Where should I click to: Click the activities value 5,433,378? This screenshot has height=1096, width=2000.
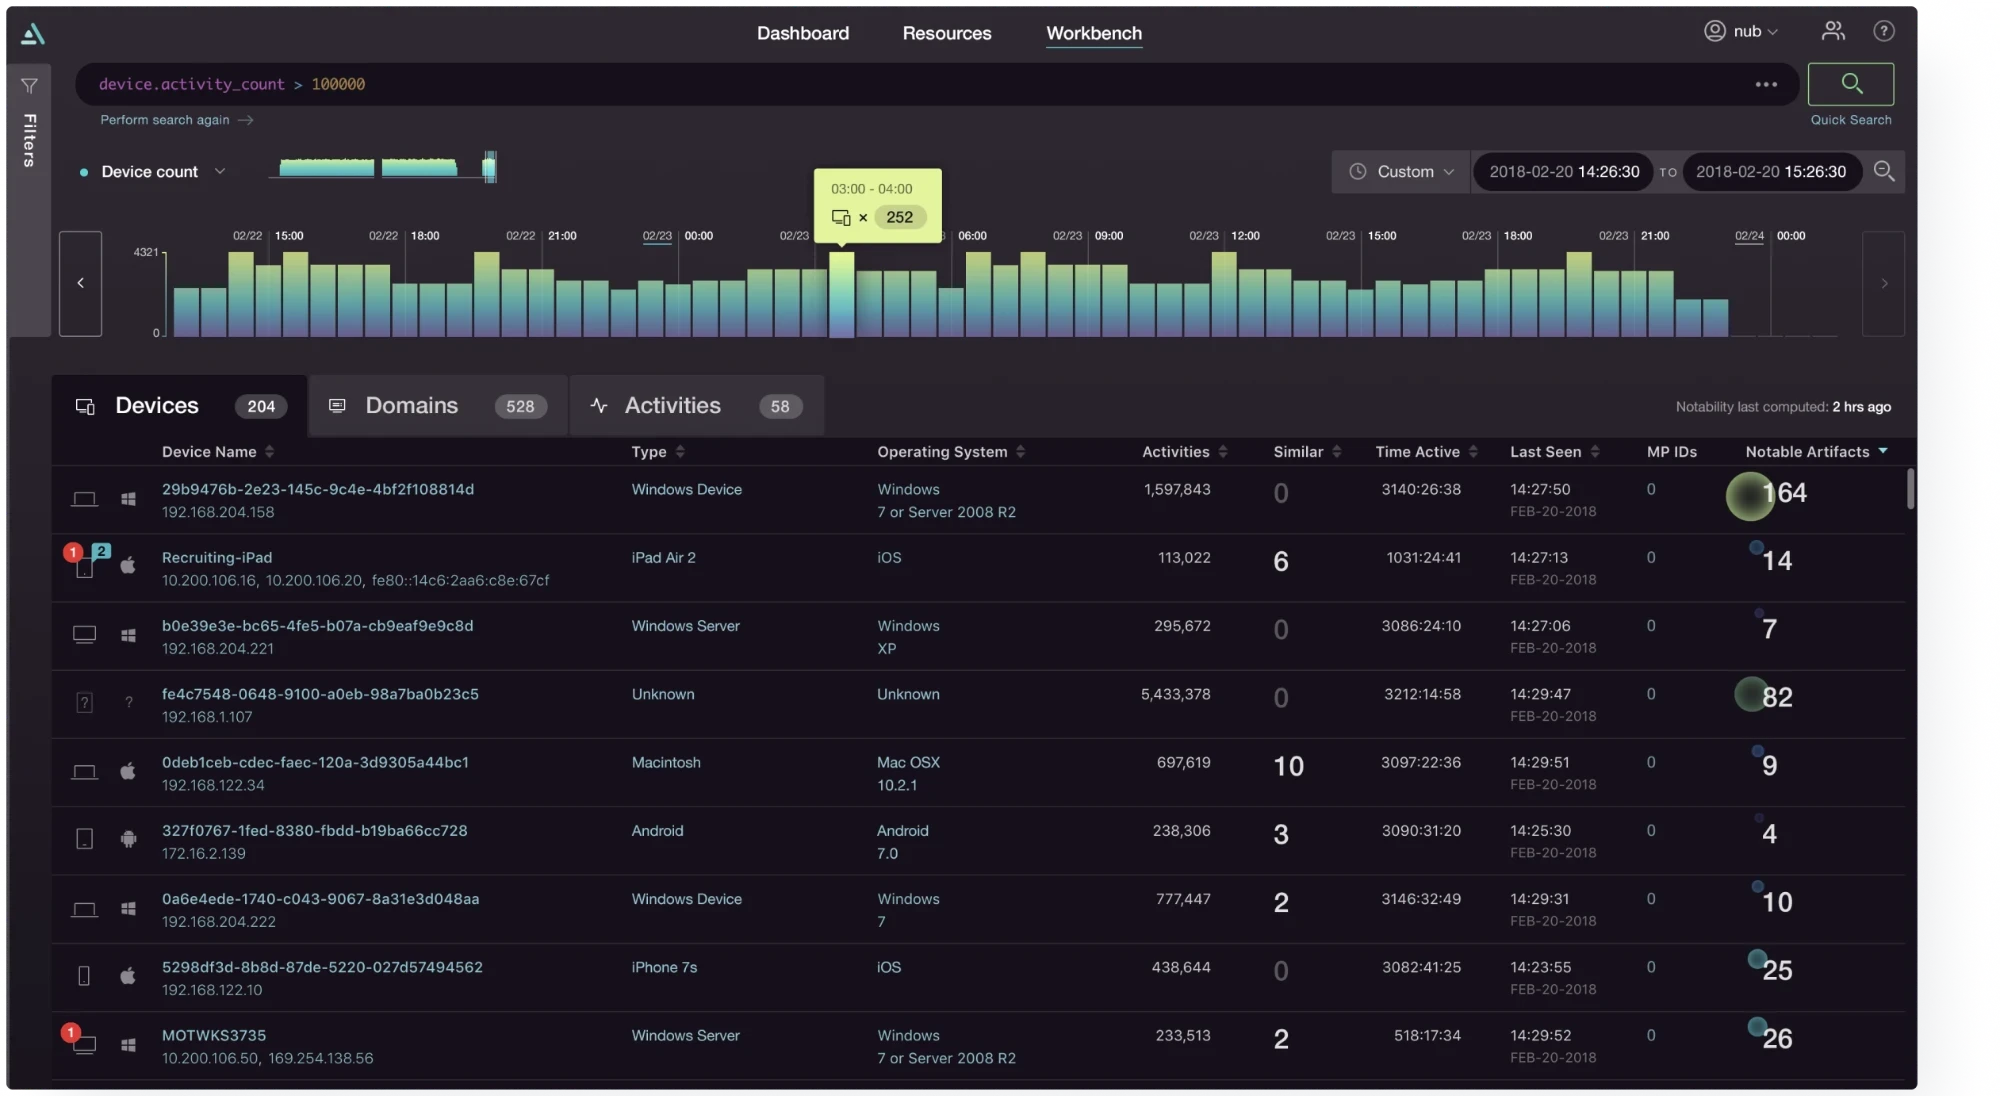1175,694
